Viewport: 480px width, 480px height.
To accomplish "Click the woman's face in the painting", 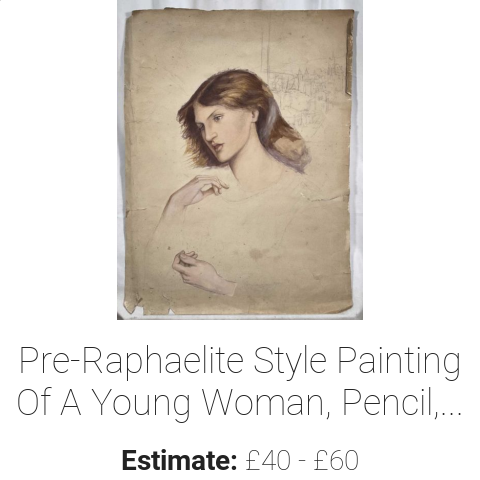I will (220, 132).
